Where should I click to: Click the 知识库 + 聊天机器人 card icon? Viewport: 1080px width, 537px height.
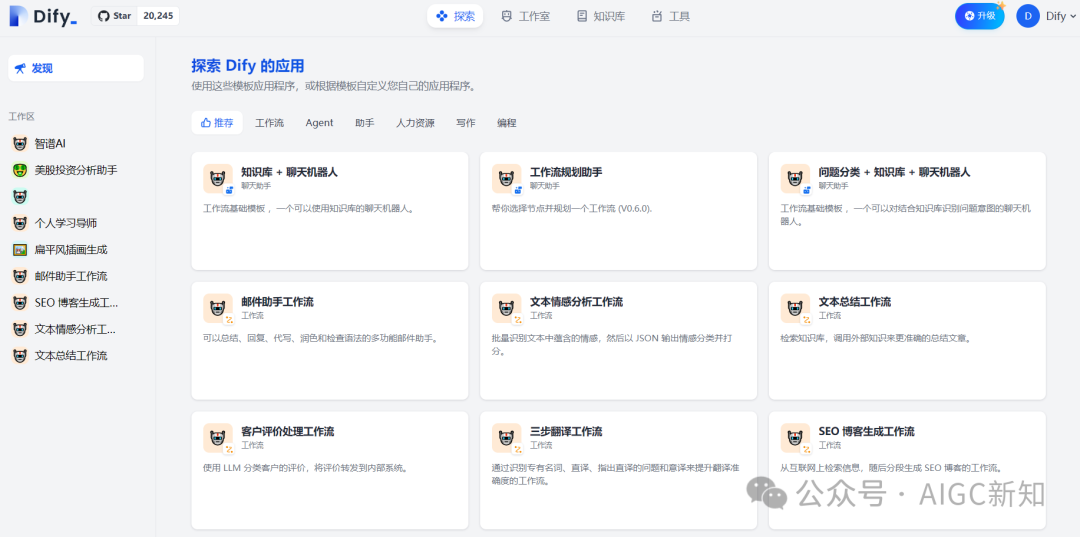point(218,178)
